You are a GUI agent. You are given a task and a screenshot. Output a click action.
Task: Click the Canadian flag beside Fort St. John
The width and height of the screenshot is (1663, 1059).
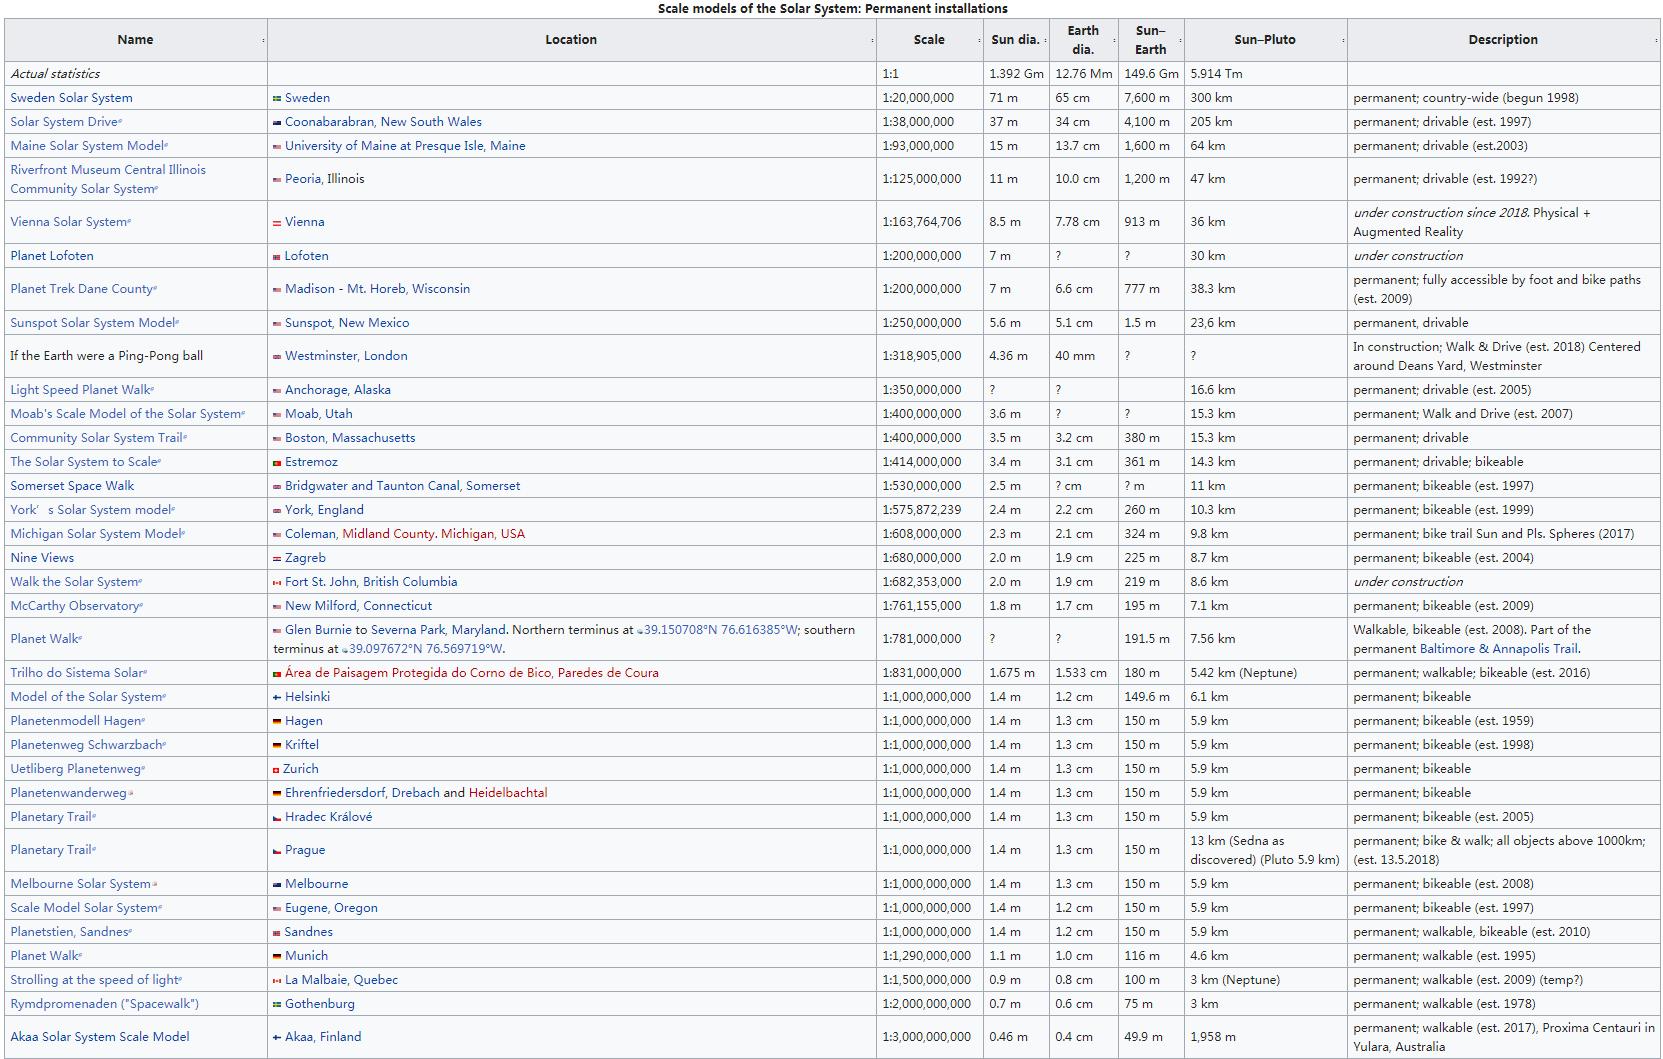click(x=277, y=582)
